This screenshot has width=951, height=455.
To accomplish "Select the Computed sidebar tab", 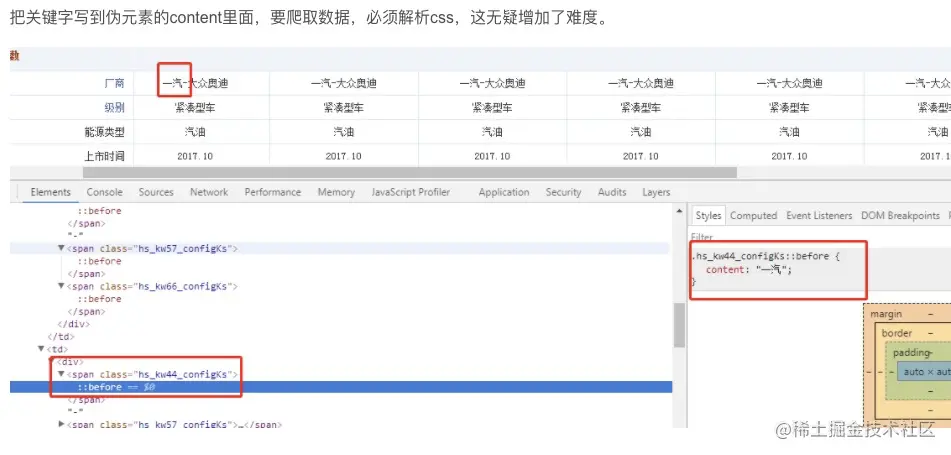I will coord(753,215).
